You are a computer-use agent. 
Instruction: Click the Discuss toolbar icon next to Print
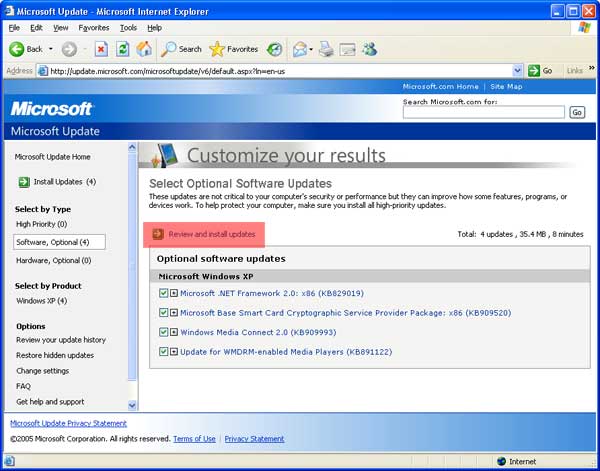point(347,49)
